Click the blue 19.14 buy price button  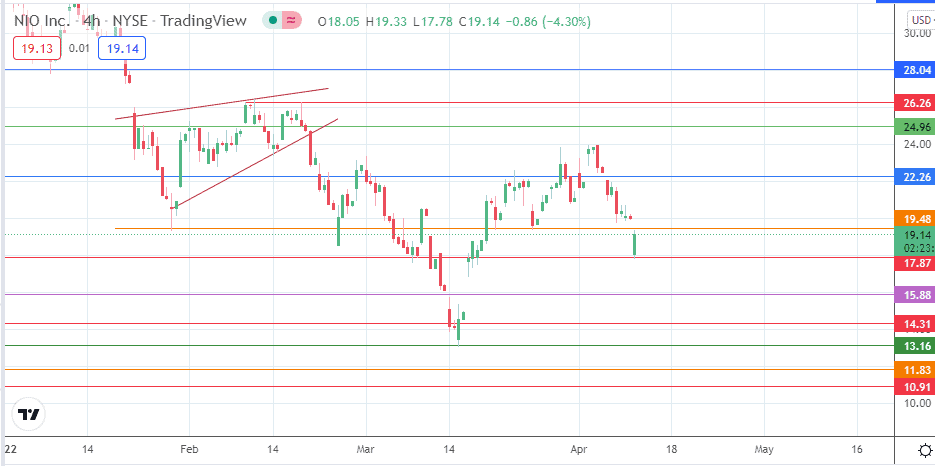tap(122, 49)
